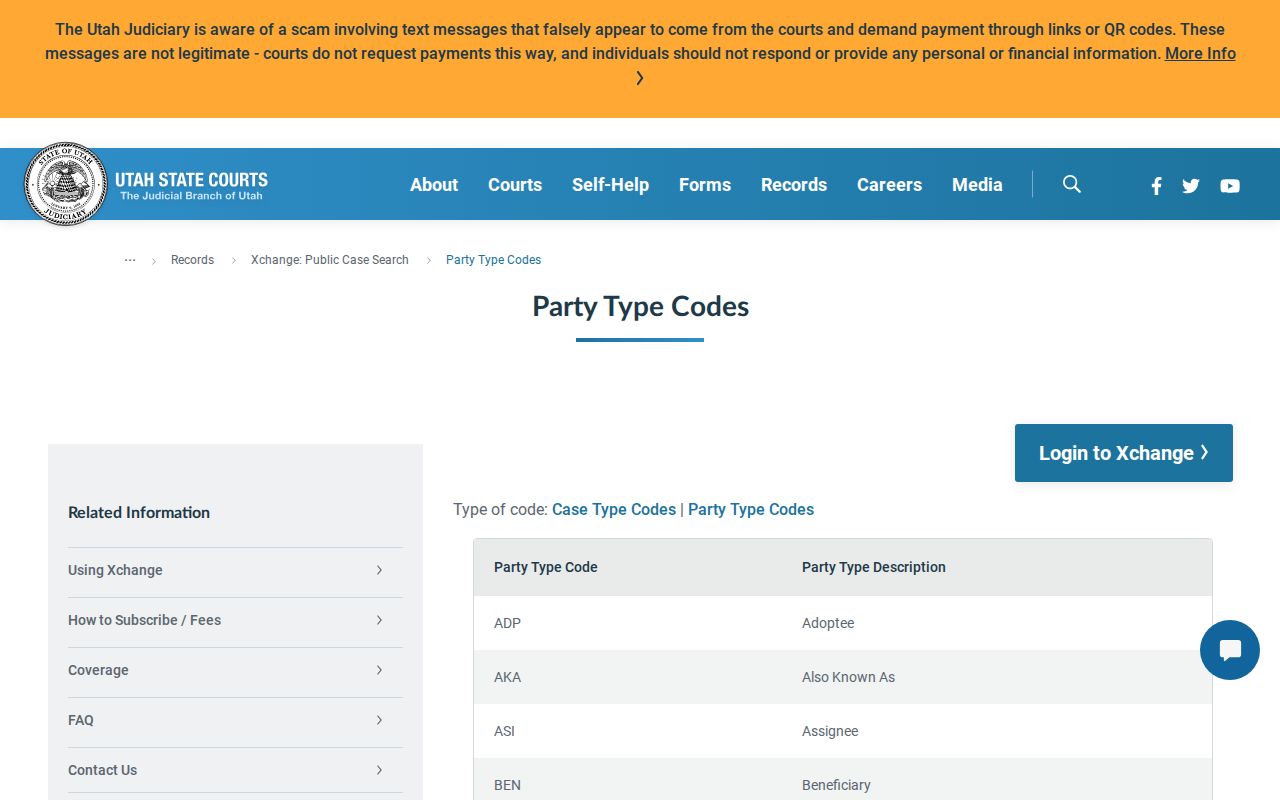Open the YouTube icon link
Screen dimensions: 1280x800
(1230, 185)
